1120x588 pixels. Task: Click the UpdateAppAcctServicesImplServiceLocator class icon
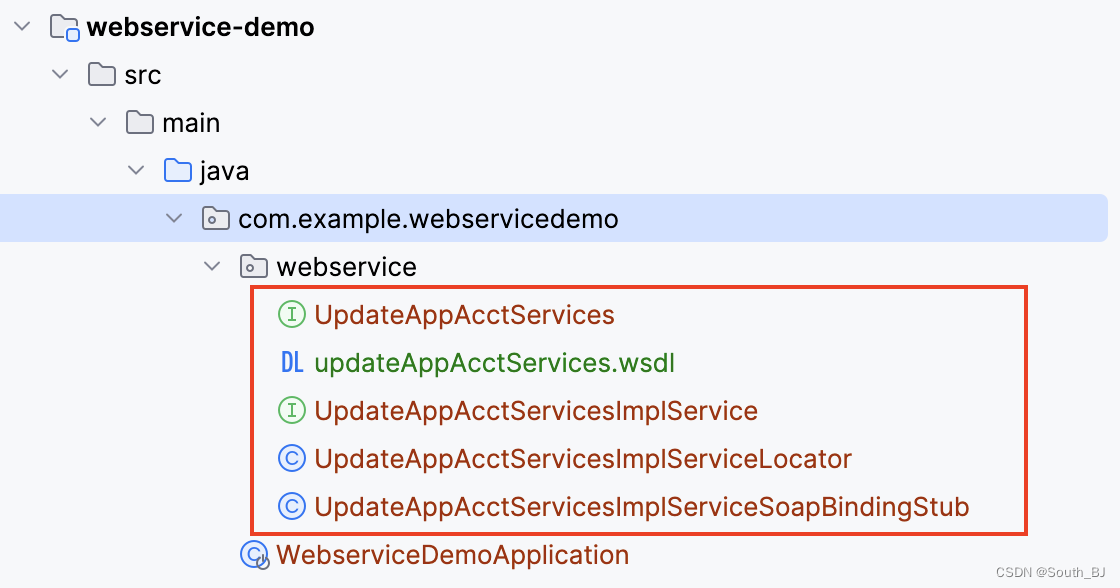click(291, 458)
